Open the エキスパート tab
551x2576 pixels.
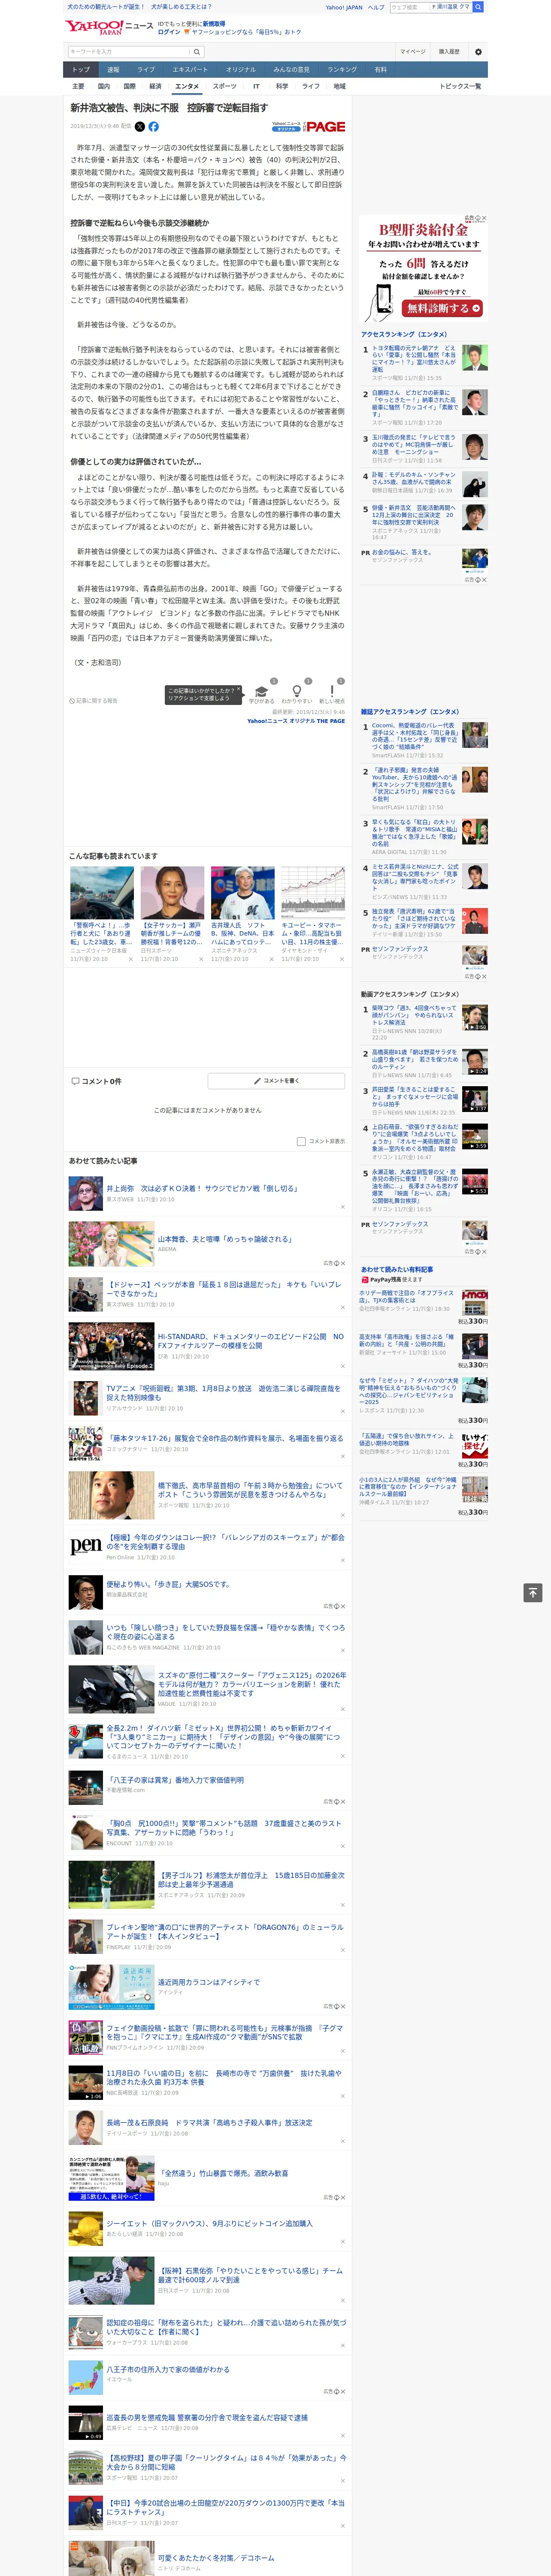coord(190,70)
